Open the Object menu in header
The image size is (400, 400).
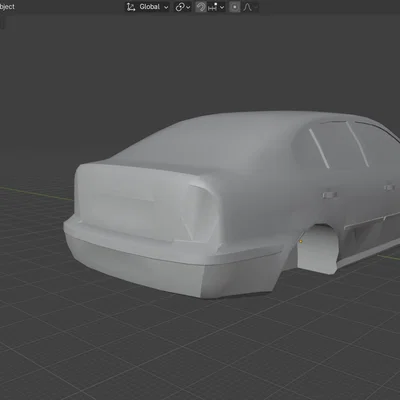pos(7,7)
